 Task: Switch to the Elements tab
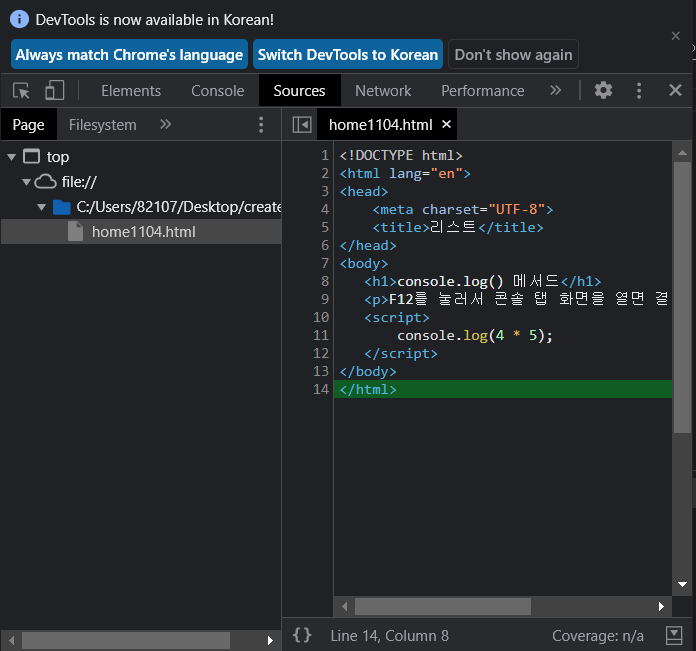coord(131,91)
